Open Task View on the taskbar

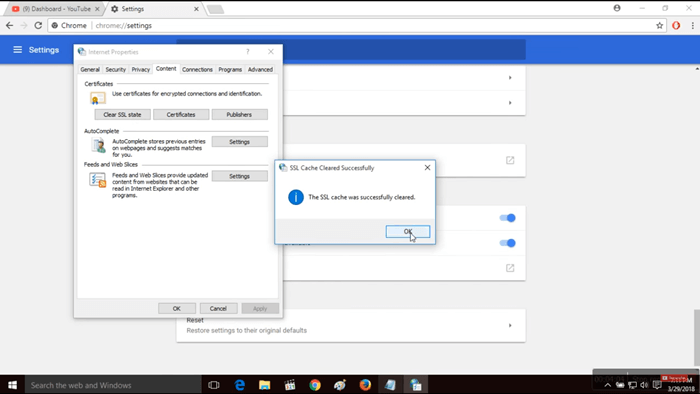click(214, 385)
